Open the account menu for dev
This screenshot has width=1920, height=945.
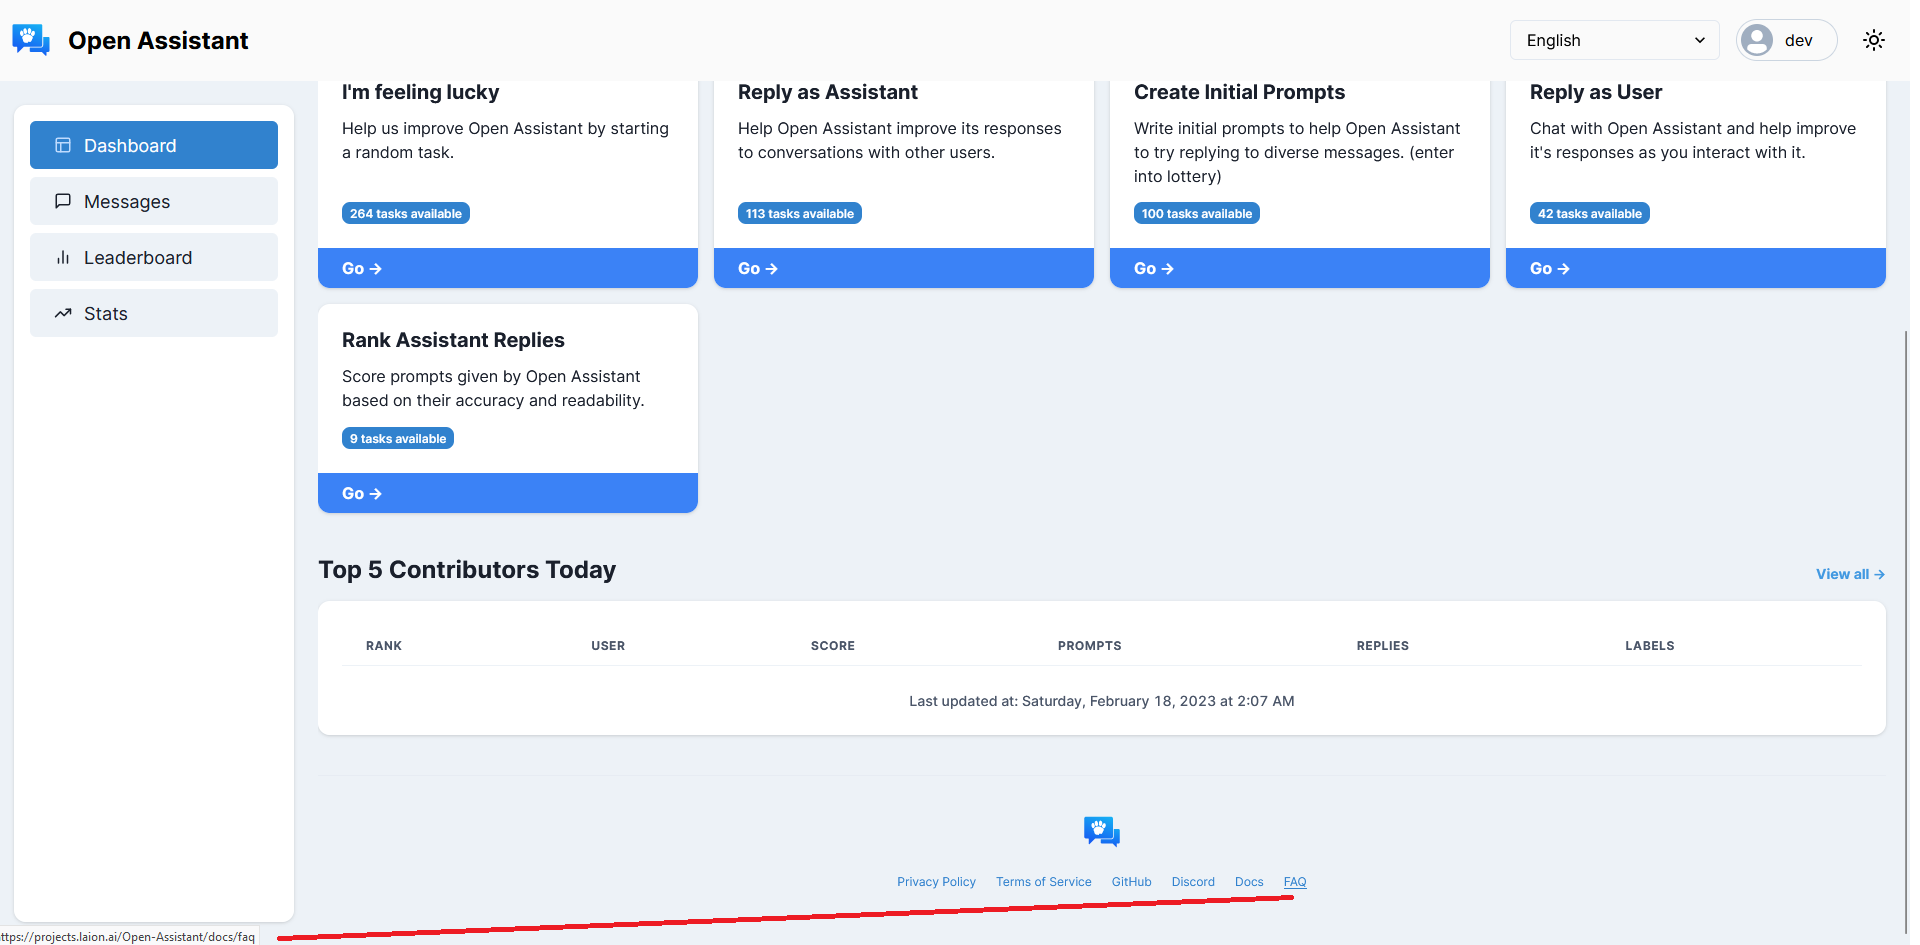point(1786,40)
